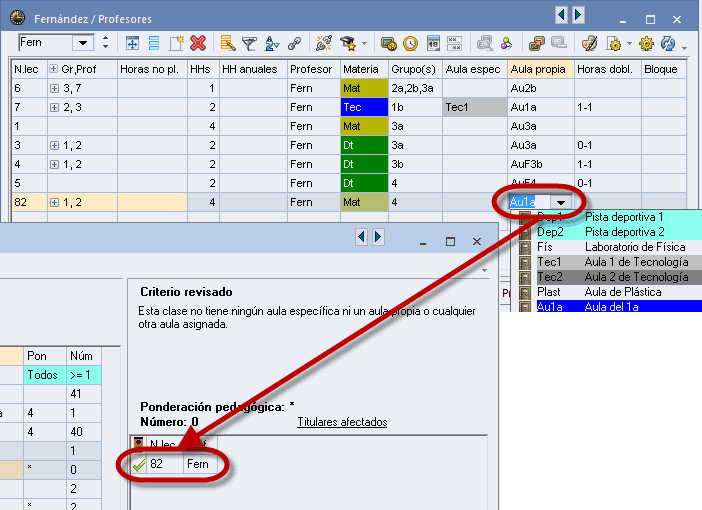The image size is (702, 510).
Task: Click the blue circular arrows refresh icon
Action: click(668, 43)
